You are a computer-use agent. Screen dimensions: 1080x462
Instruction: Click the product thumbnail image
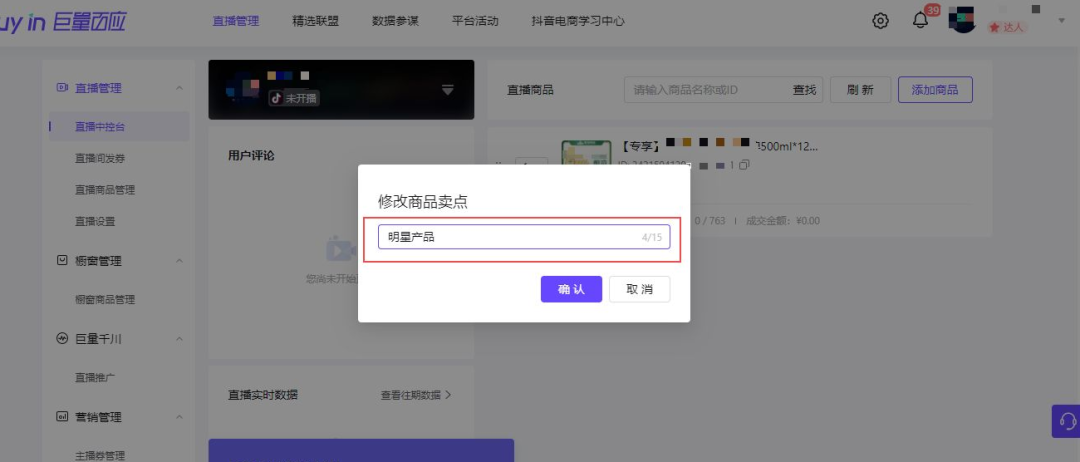pos(586,152)
